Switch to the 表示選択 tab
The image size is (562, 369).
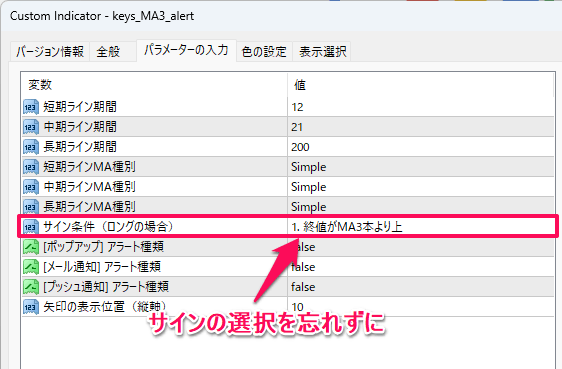tap(322, 52)
